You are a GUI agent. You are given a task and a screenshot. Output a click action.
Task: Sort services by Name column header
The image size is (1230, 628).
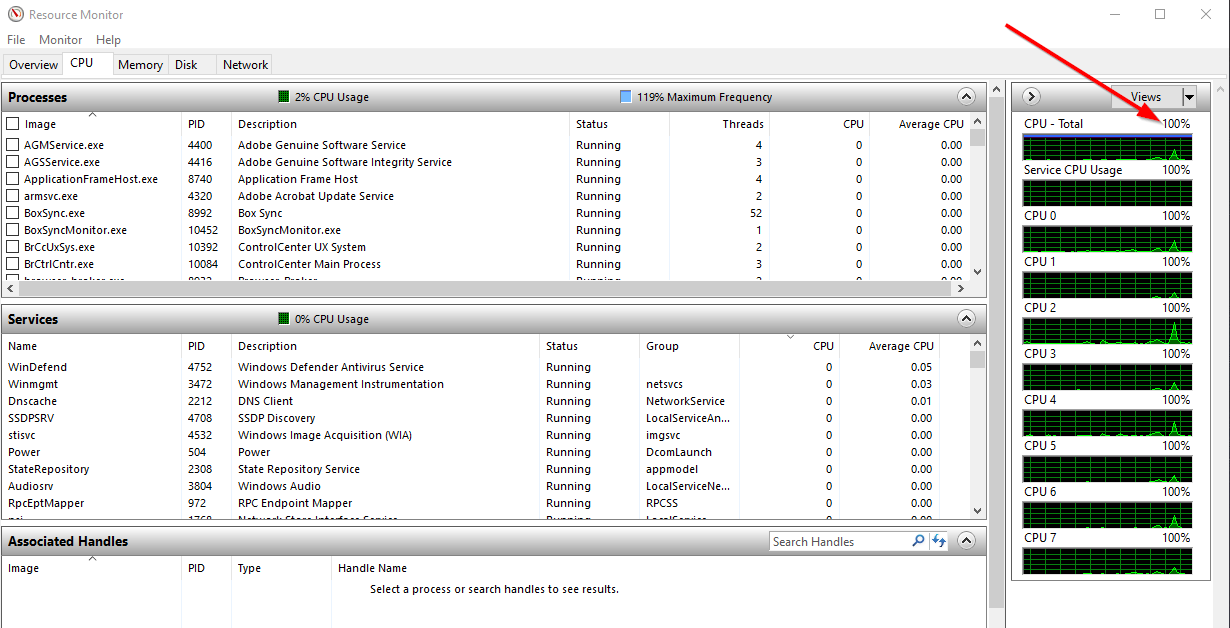point(91,346)
